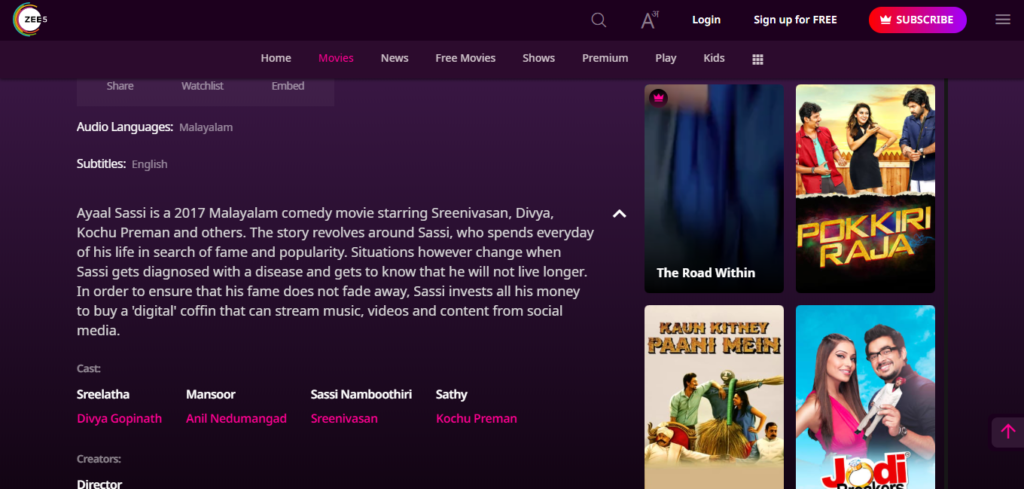Click the Director label
Image resolution: width=1024 pixels, height=489 pixels.
click(99, 484)
